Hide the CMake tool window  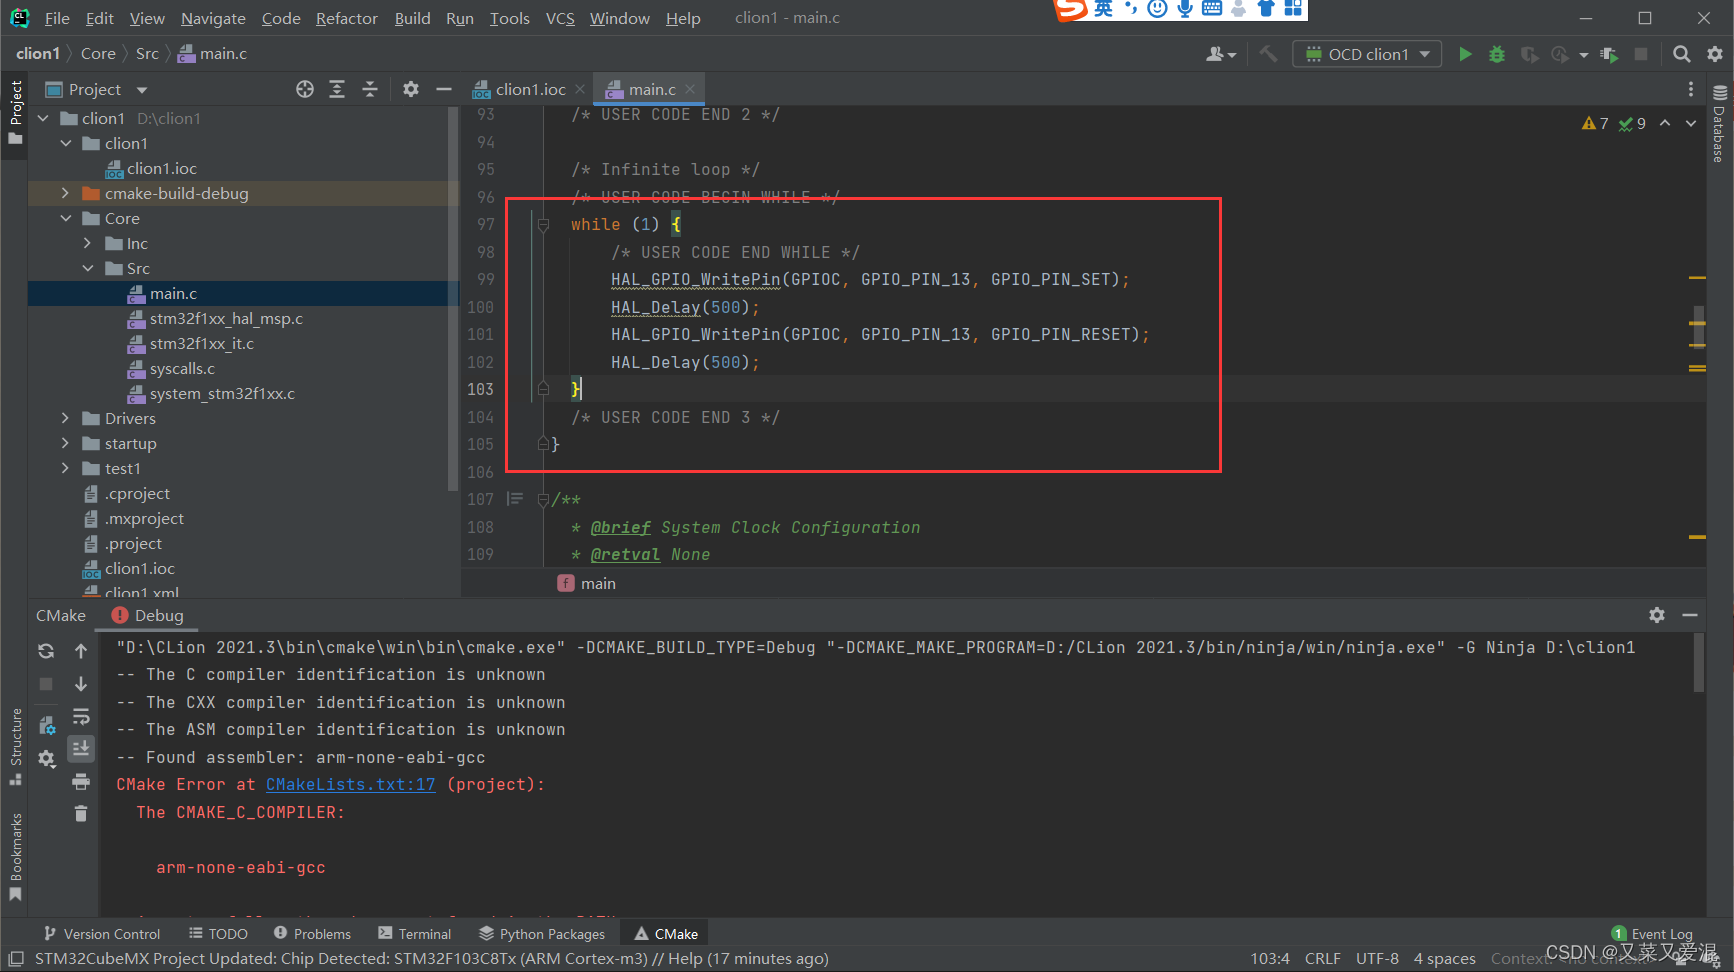click(1690, 615)
